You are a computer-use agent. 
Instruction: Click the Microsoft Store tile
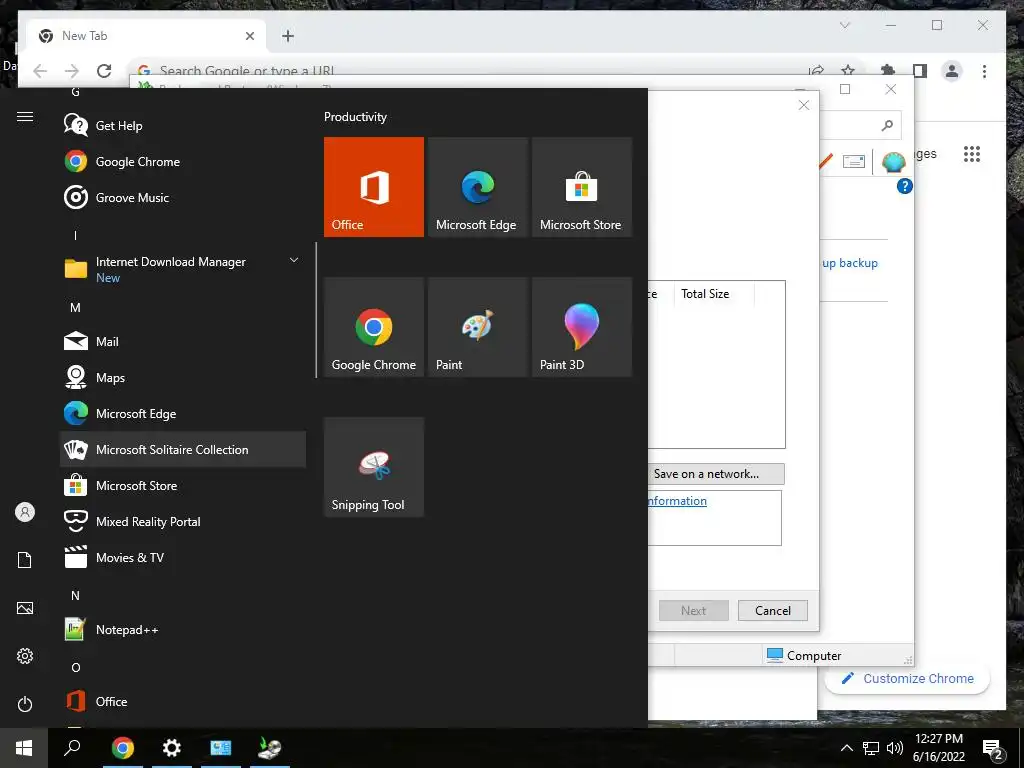[582, 187]
